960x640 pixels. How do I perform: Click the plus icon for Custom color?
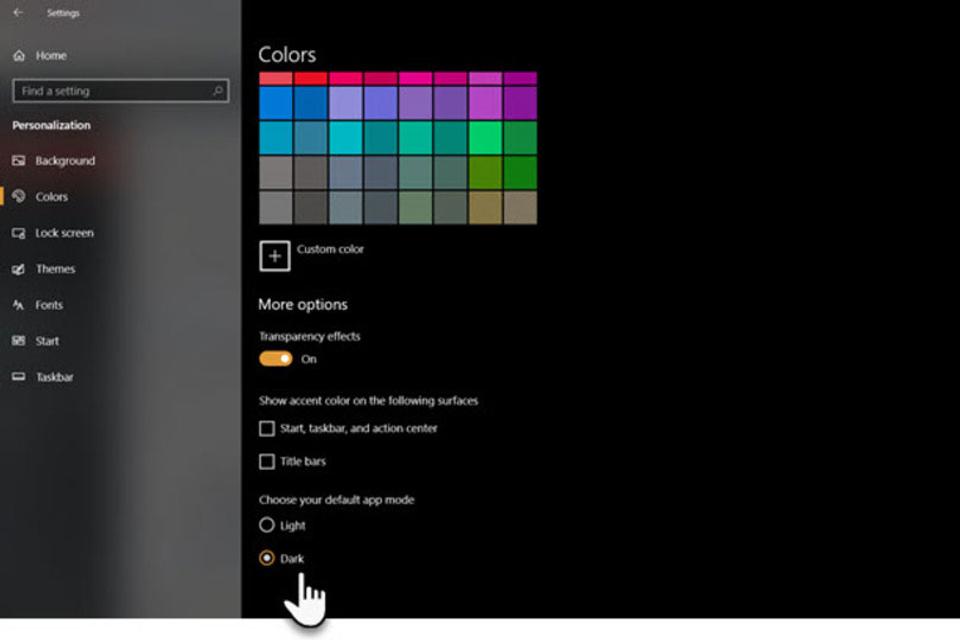pyautogui.click(x=275, y=256)
